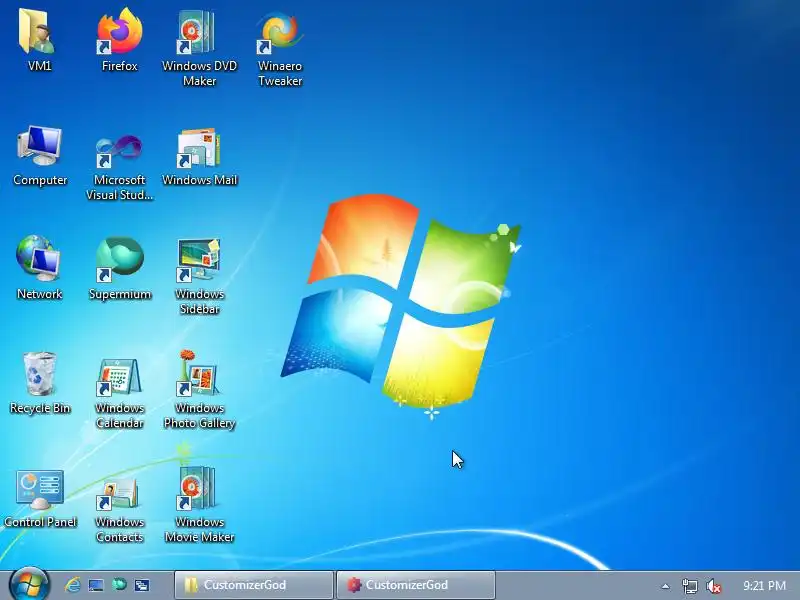Viewport: 800px width, 600px height.
Task: Select the Windows DVD Maker shortcut
Action: pyautogui.click(x=199, y=47)
